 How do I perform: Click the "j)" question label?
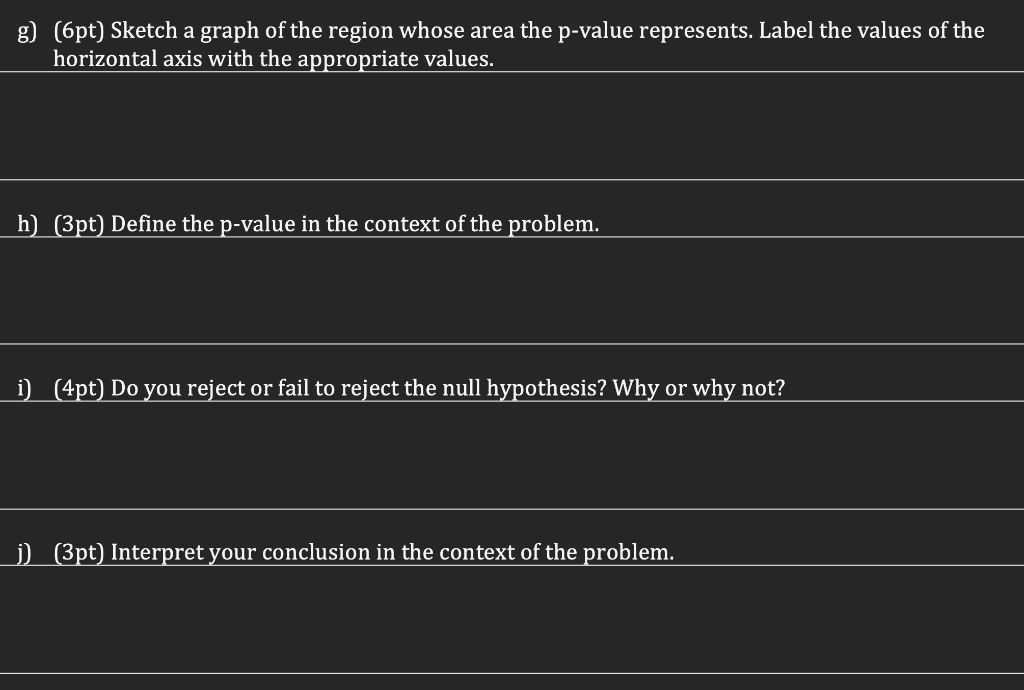[x=24, y=553]
